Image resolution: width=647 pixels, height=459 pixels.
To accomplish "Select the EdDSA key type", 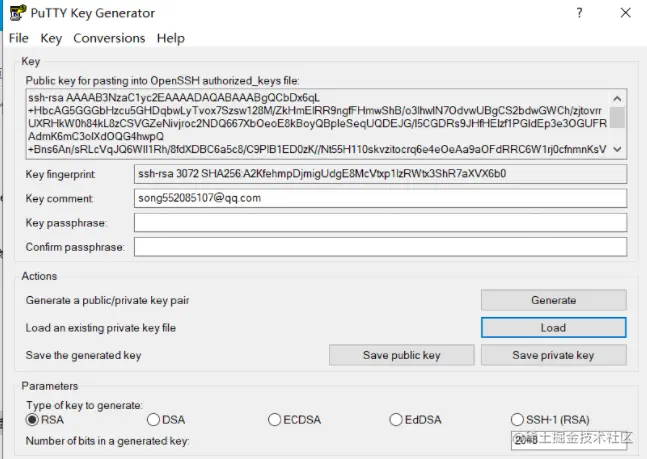I will pyautogui.click(x=415, y=420).
